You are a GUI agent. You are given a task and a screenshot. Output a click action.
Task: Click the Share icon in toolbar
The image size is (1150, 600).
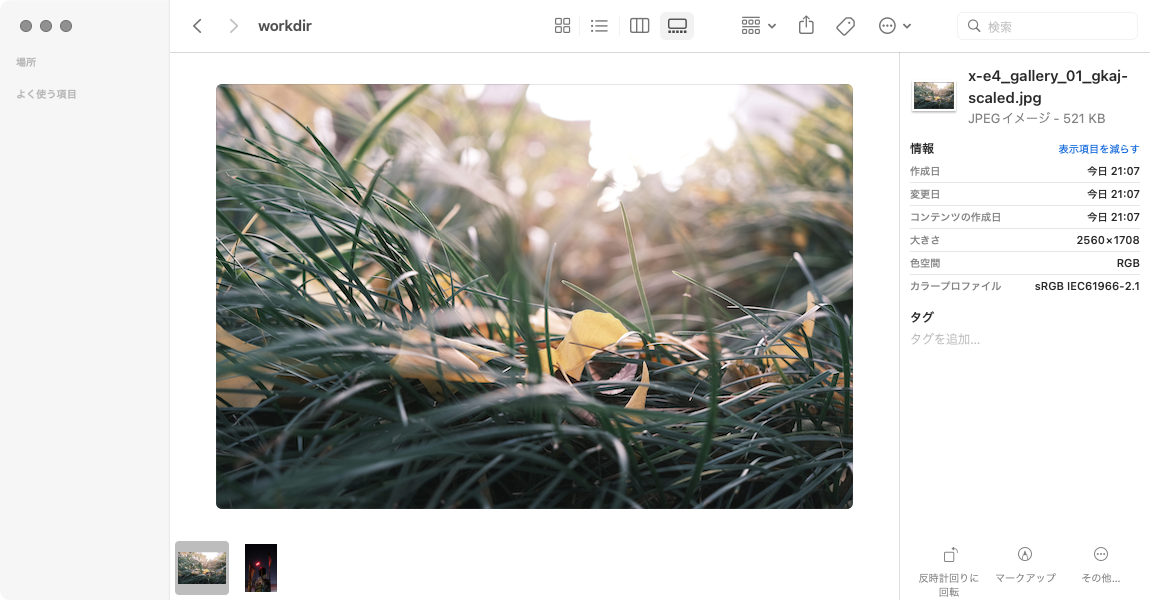(x=806, y=26)
